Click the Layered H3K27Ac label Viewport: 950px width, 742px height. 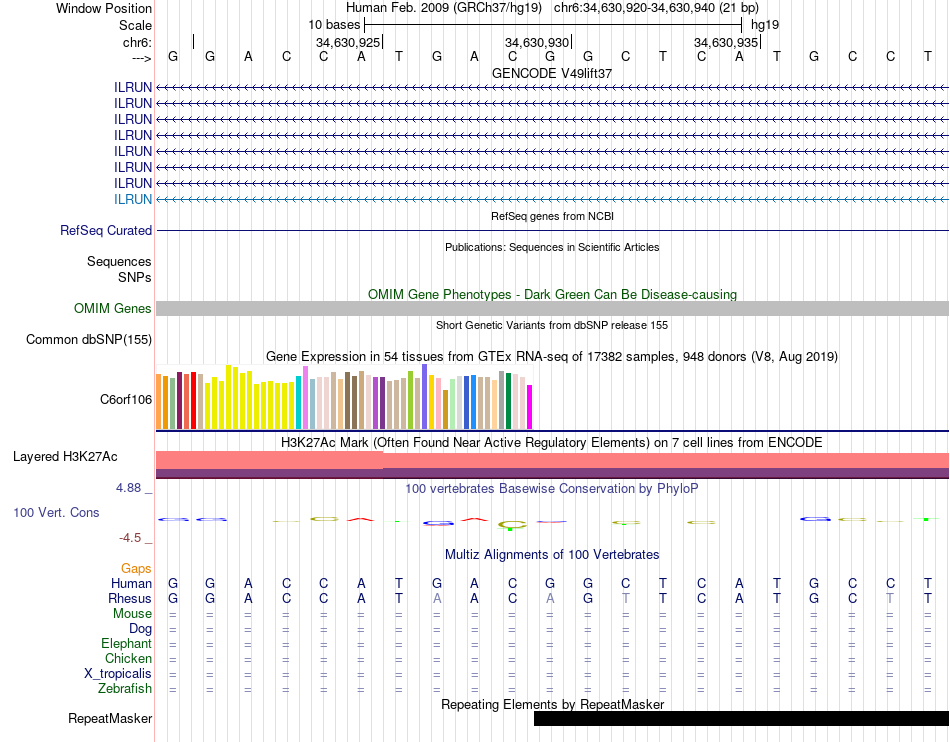[x=65, y=457]
